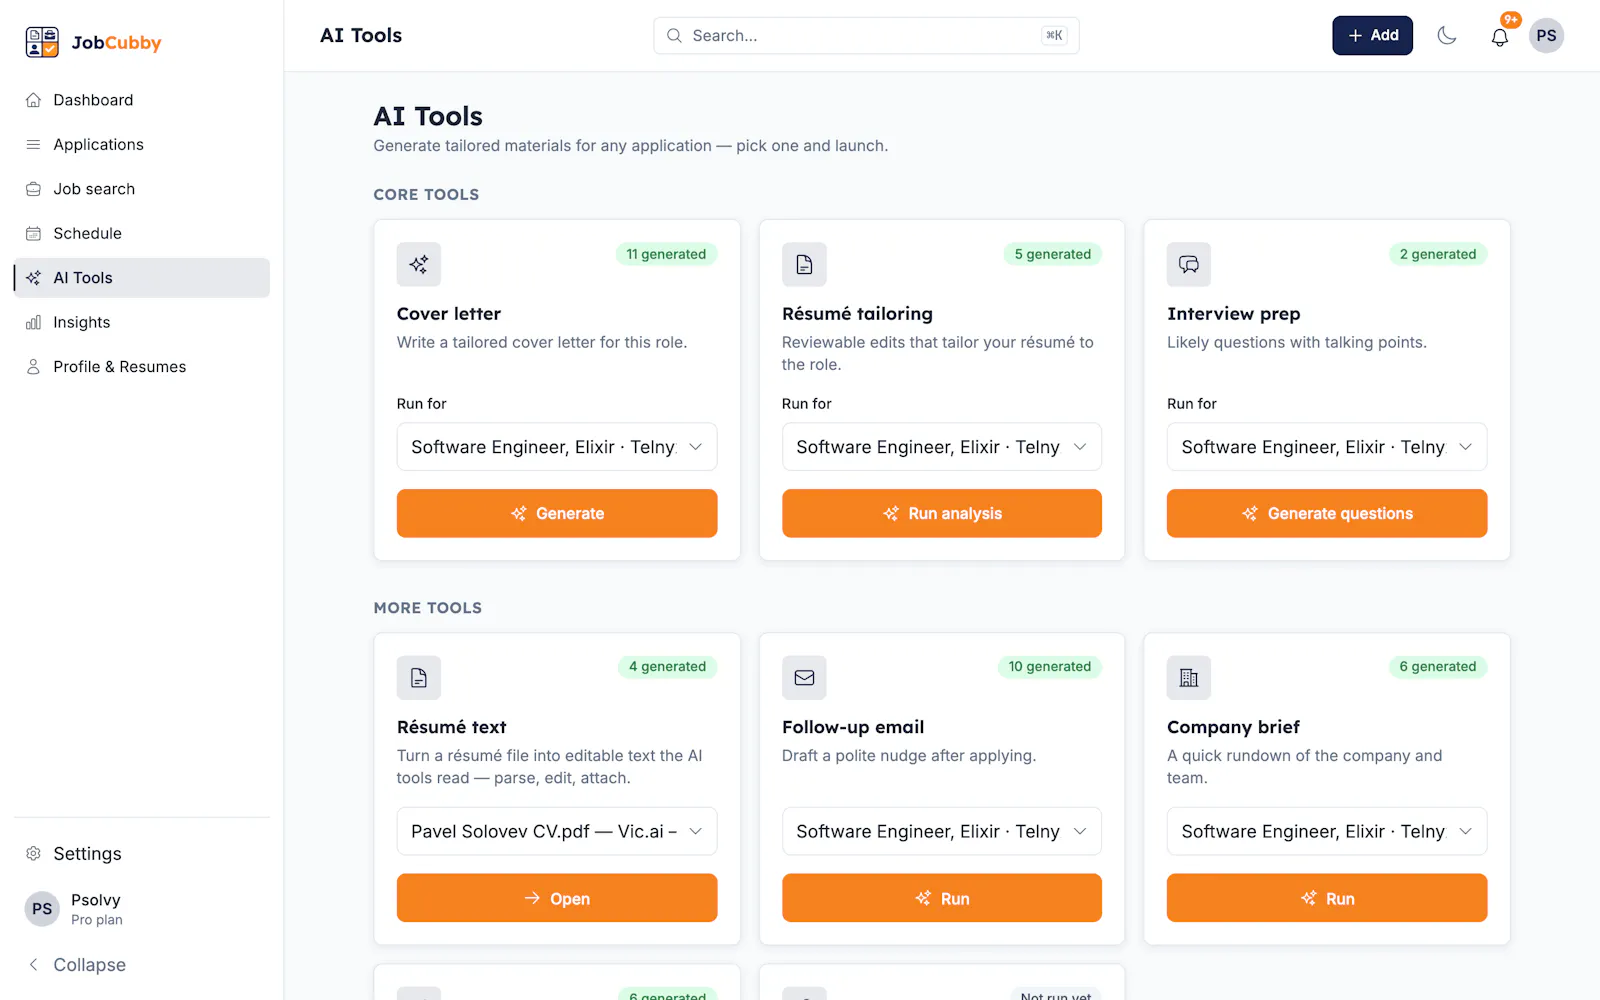The height and width of the screenshot is (1000, 1600).
Task: Click the JobCubby logo icon
Action: (x=42, y=42)
